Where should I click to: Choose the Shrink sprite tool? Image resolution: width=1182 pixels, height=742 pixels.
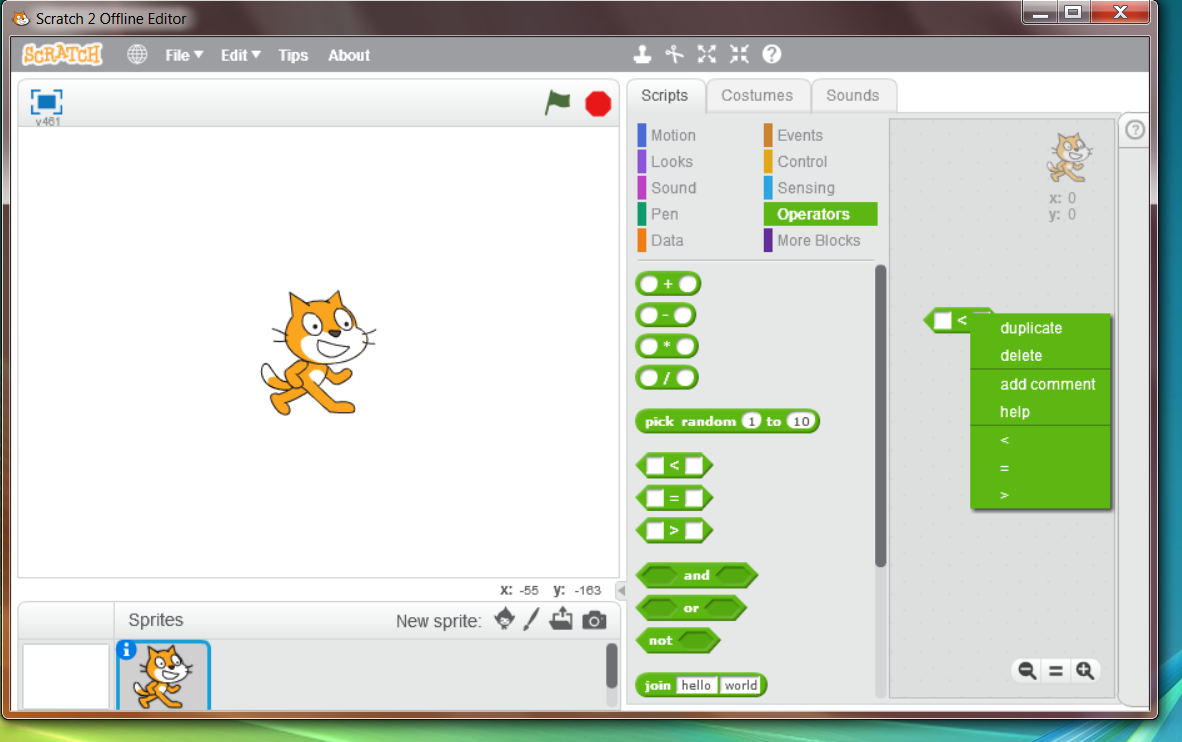click(739, 55)
